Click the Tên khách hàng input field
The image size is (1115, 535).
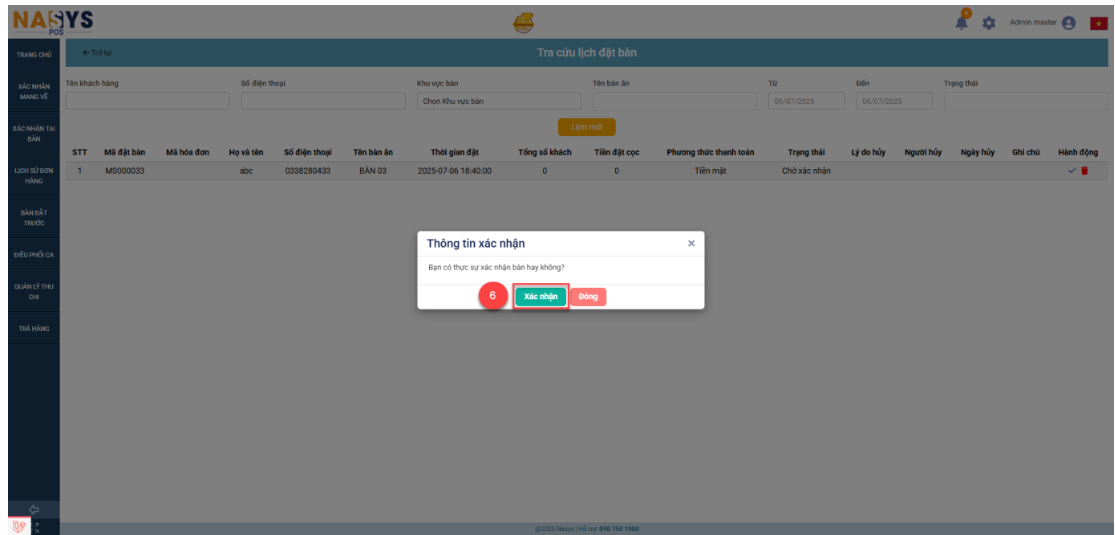click(x=147, y=101)
